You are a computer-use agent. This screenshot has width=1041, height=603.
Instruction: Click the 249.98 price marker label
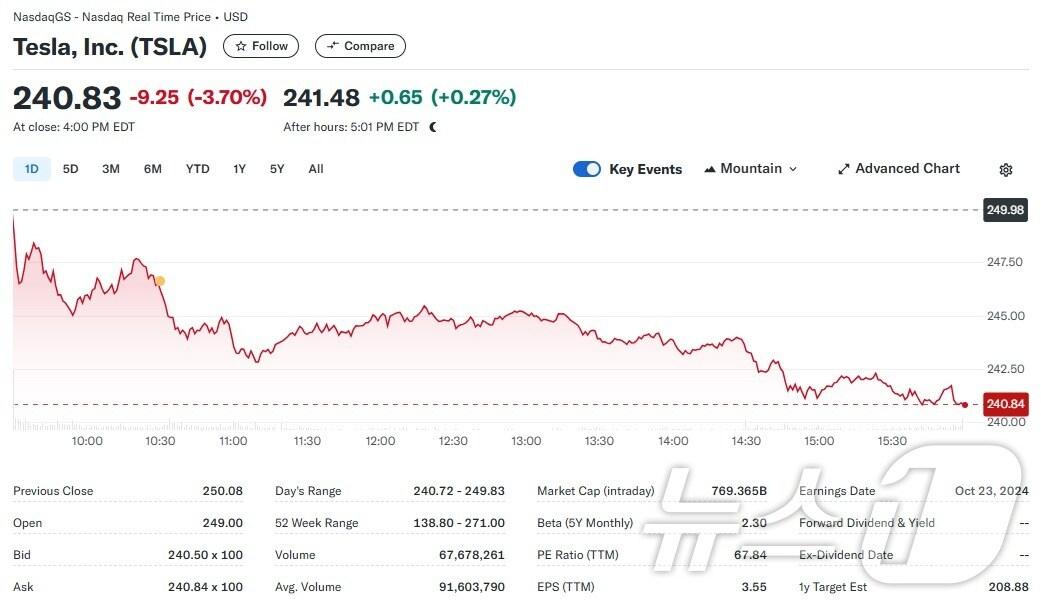(x=1005, y=210)
